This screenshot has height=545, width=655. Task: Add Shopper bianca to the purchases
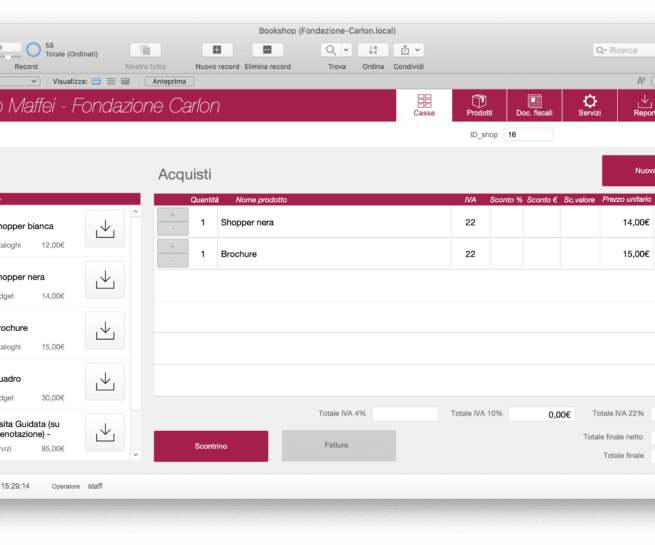(x=104, y=229)
